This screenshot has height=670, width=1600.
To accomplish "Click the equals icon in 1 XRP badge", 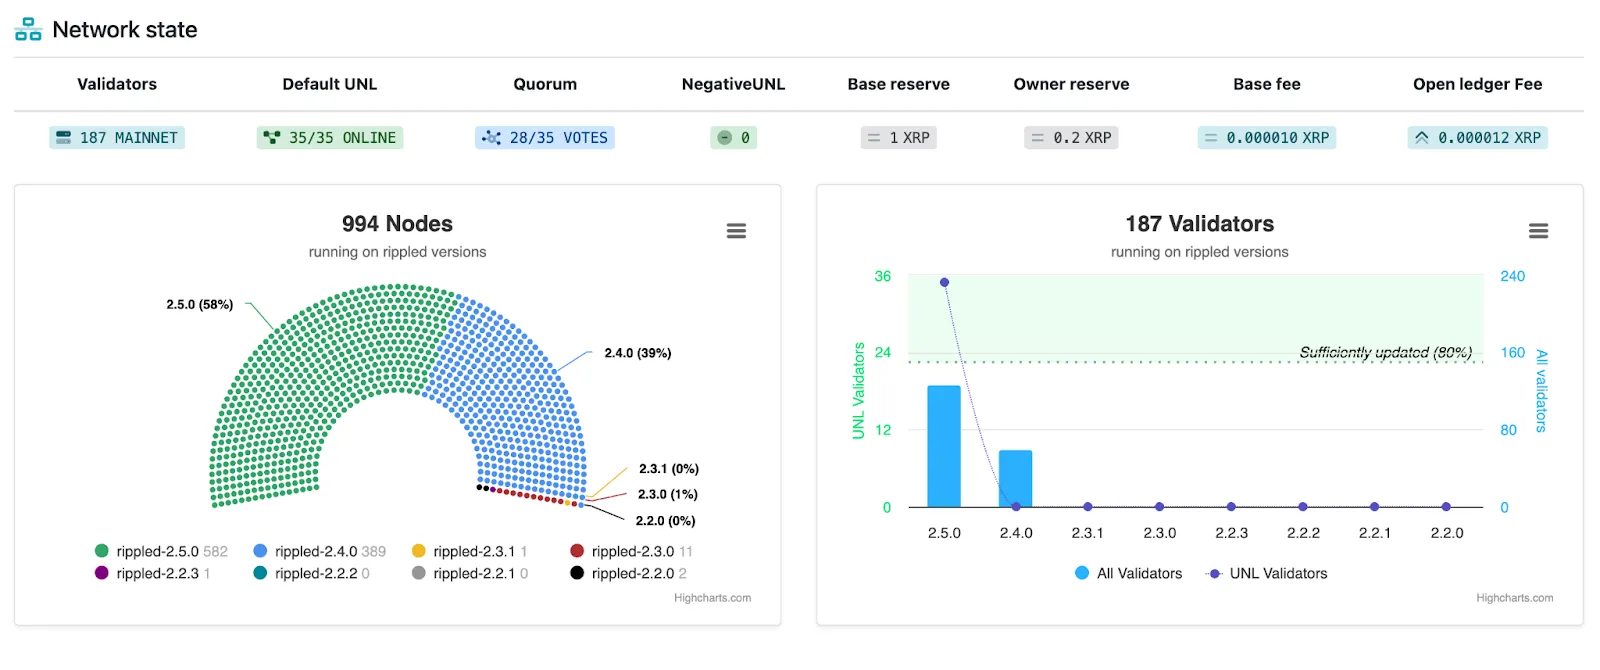I will (874, 138).
